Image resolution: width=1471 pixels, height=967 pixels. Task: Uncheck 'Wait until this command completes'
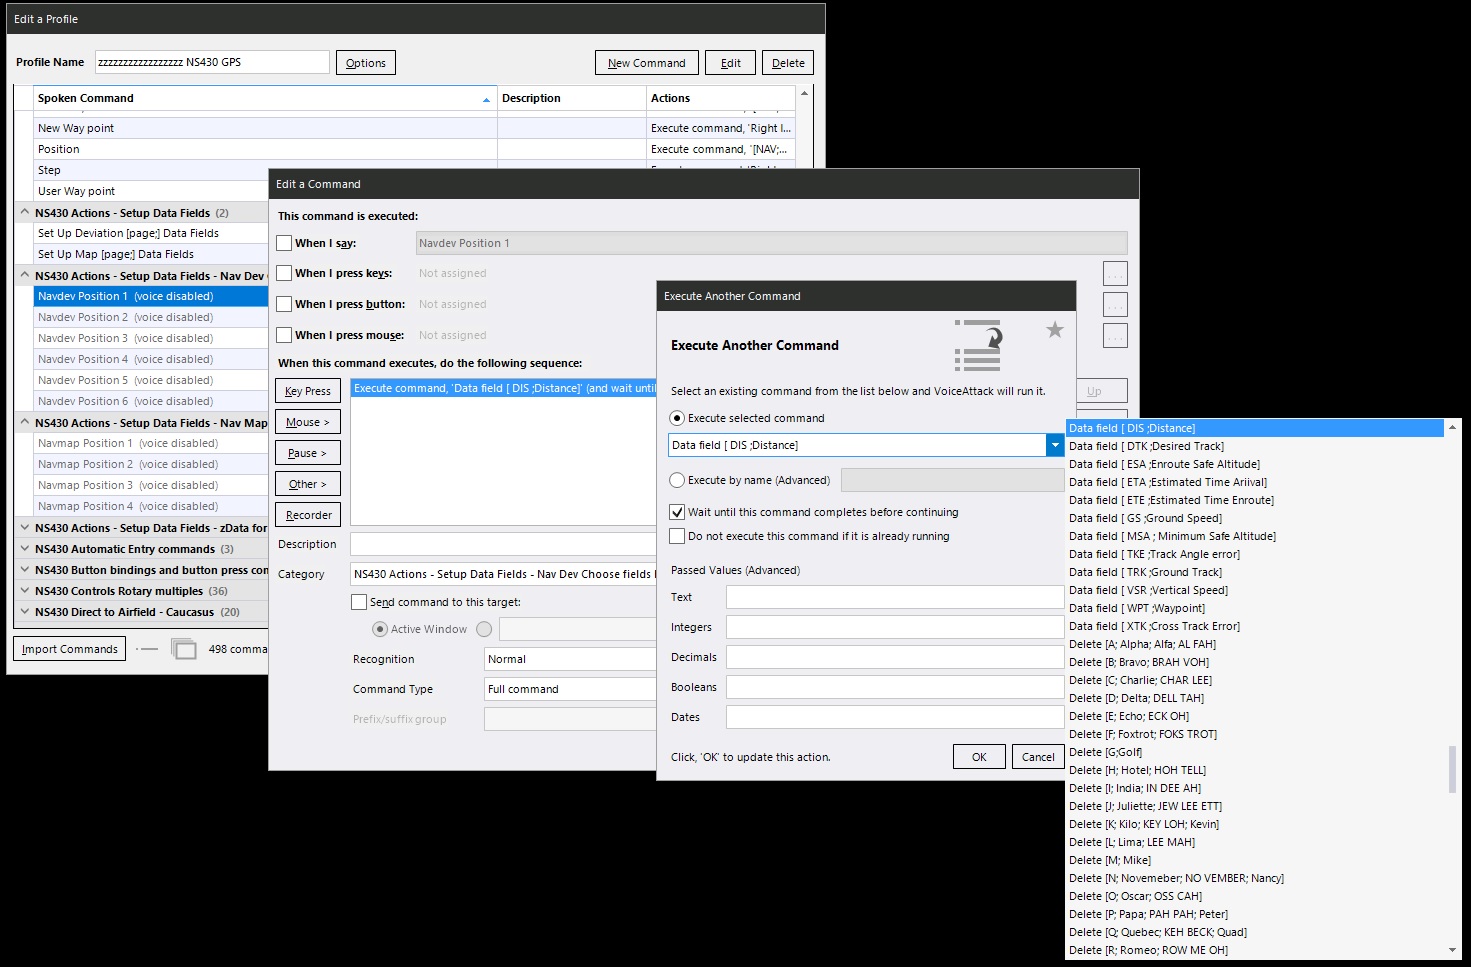[x=677, y=512]
